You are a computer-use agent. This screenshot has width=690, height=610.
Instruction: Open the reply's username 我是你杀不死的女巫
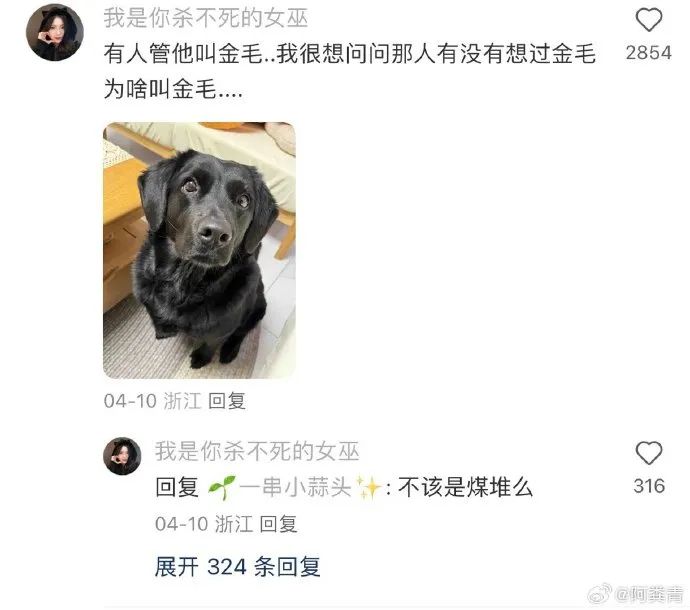(257, 451)
